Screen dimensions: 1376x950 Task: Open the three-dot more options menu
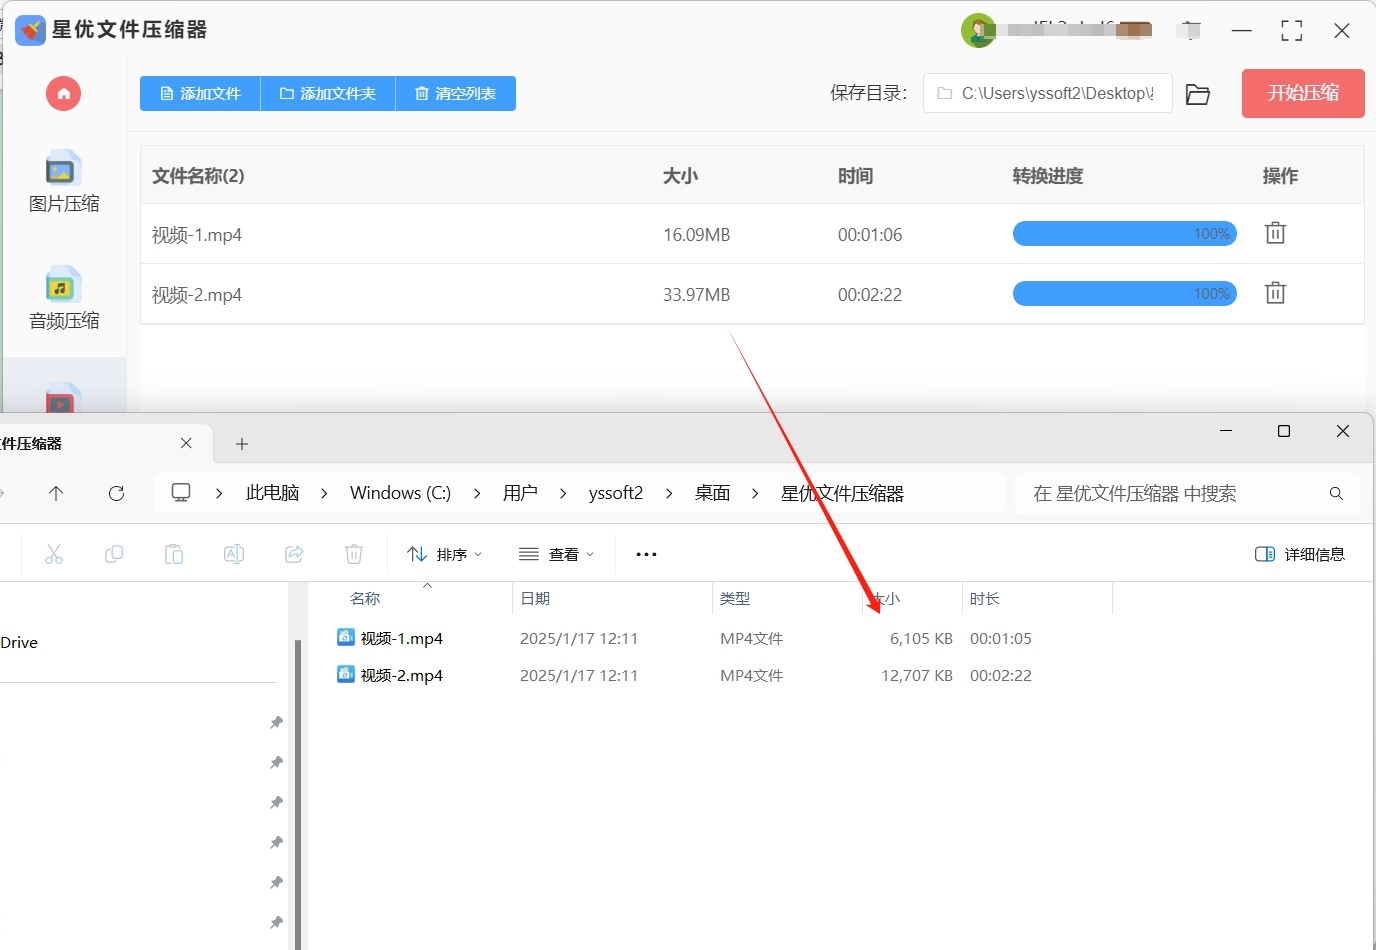646,554
